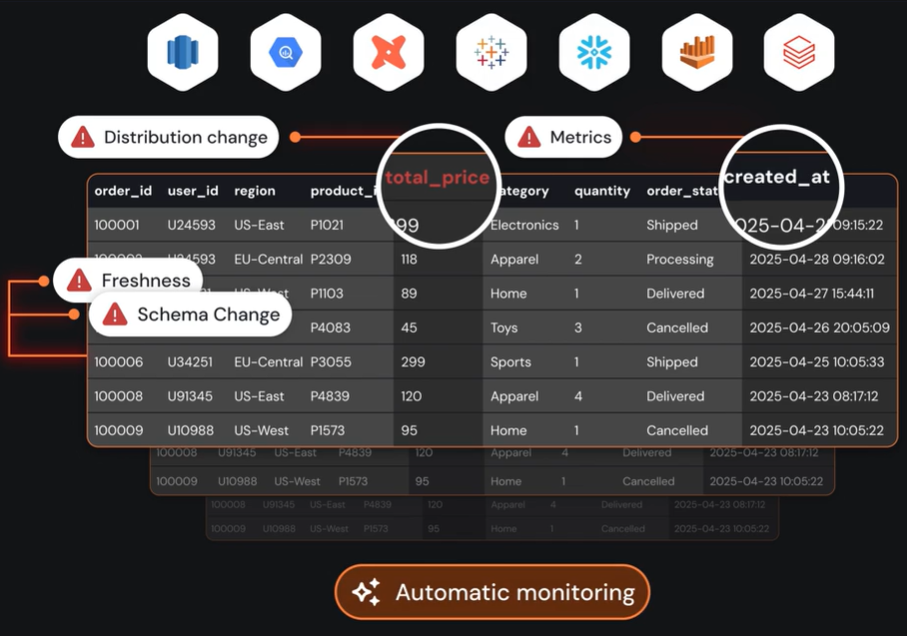This screenshot has width=907, height=636.
Task: Click timestamp 2025-04-25 10:05:33
Action: (817, 362)
